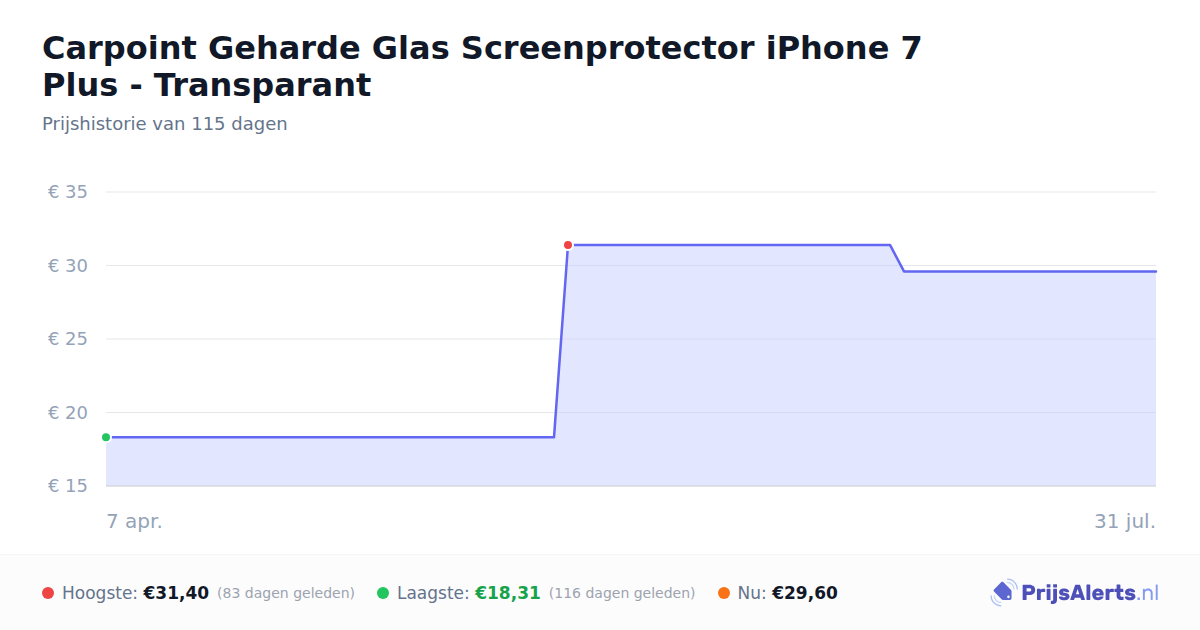This screenshot has height=630, width=1200.
Task: Click the € 15 axis label
Action: point(68,486)
